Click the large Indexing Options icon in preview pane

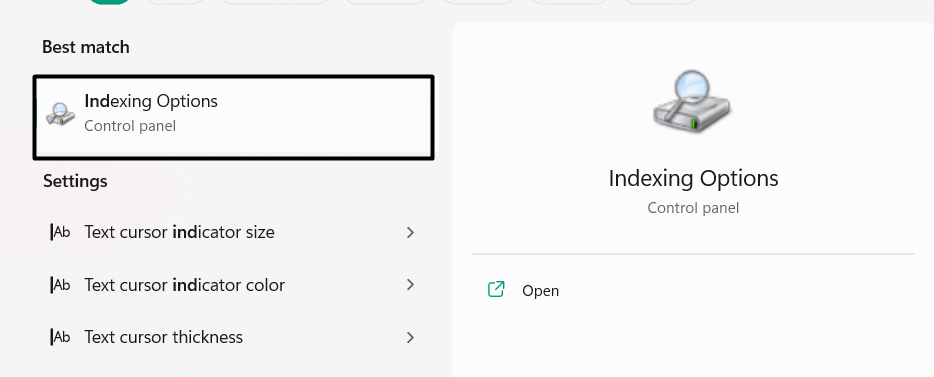point(692,102)
